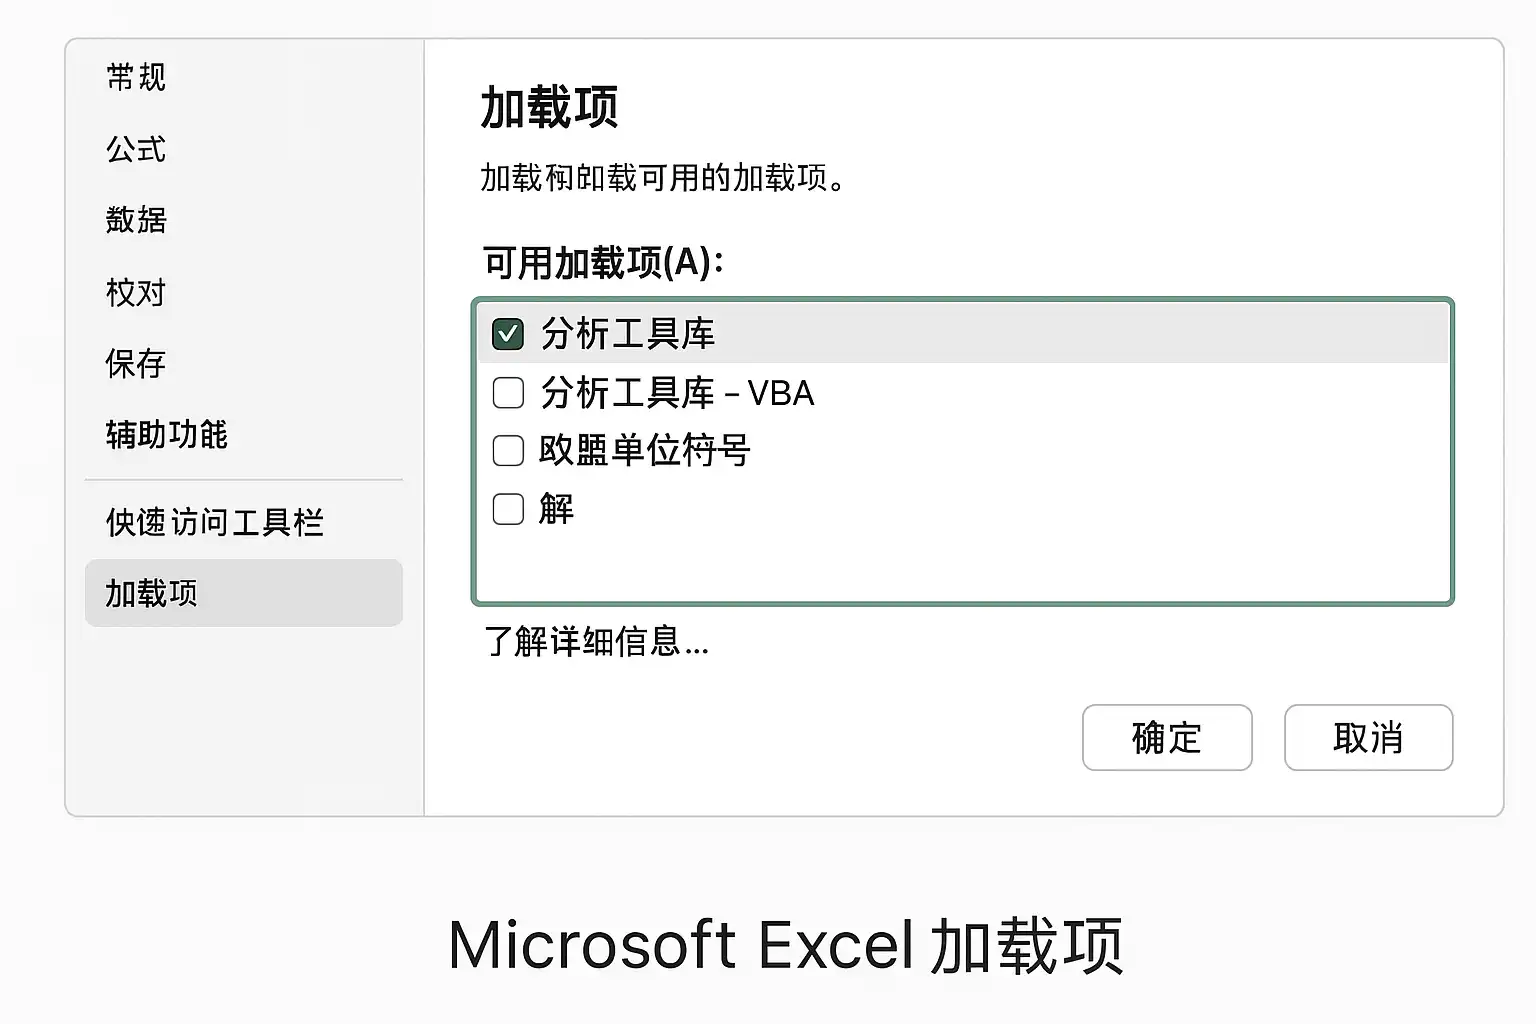Select 数据 in the sidebar

tap(136, 220)
